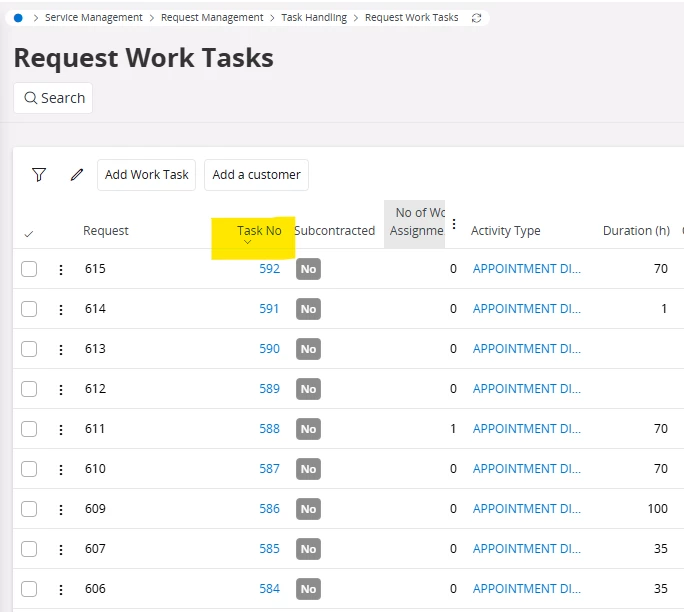
Task: Toggle the select-all rows checkmark
Action: pos(28,234)
